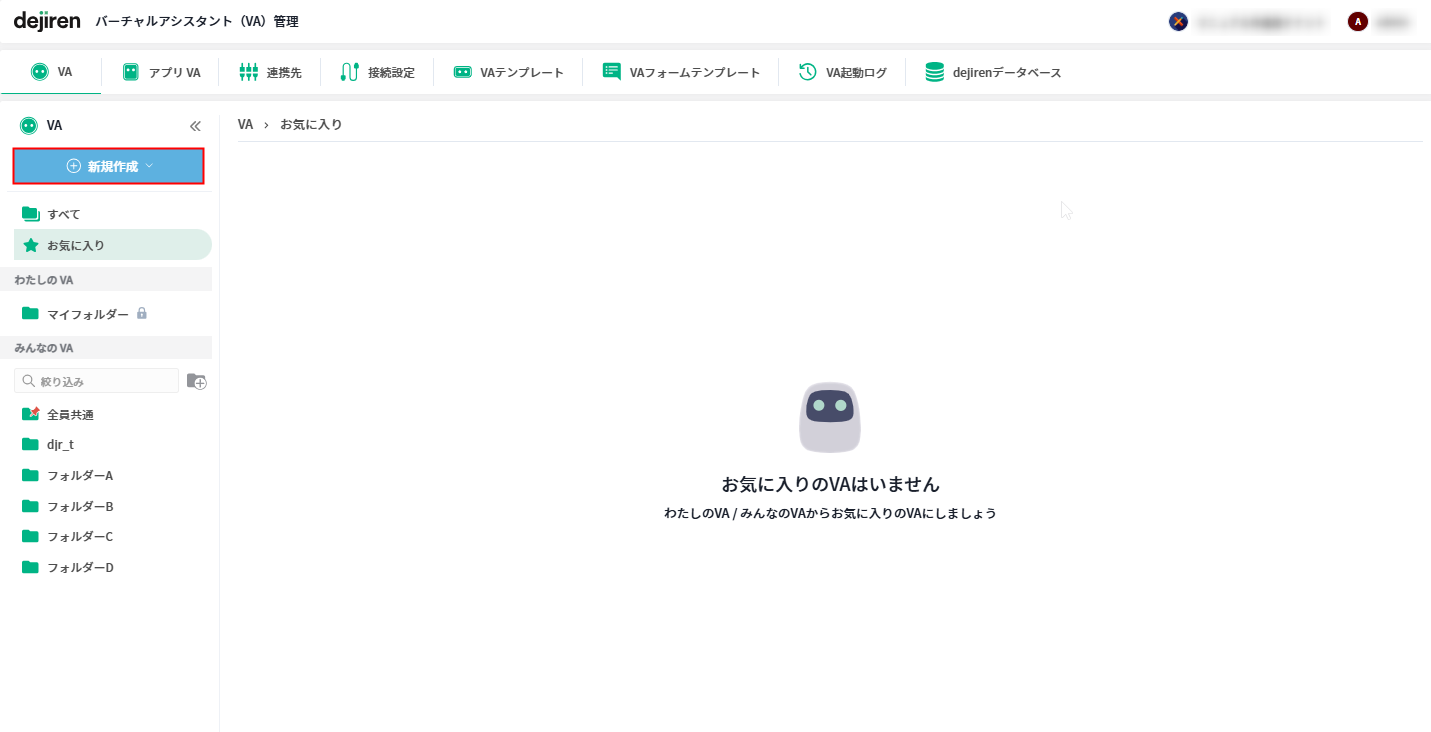Open the VAフォームテンプレート tab
This screenshot has height=732, width=1431.
coord(681,72)
